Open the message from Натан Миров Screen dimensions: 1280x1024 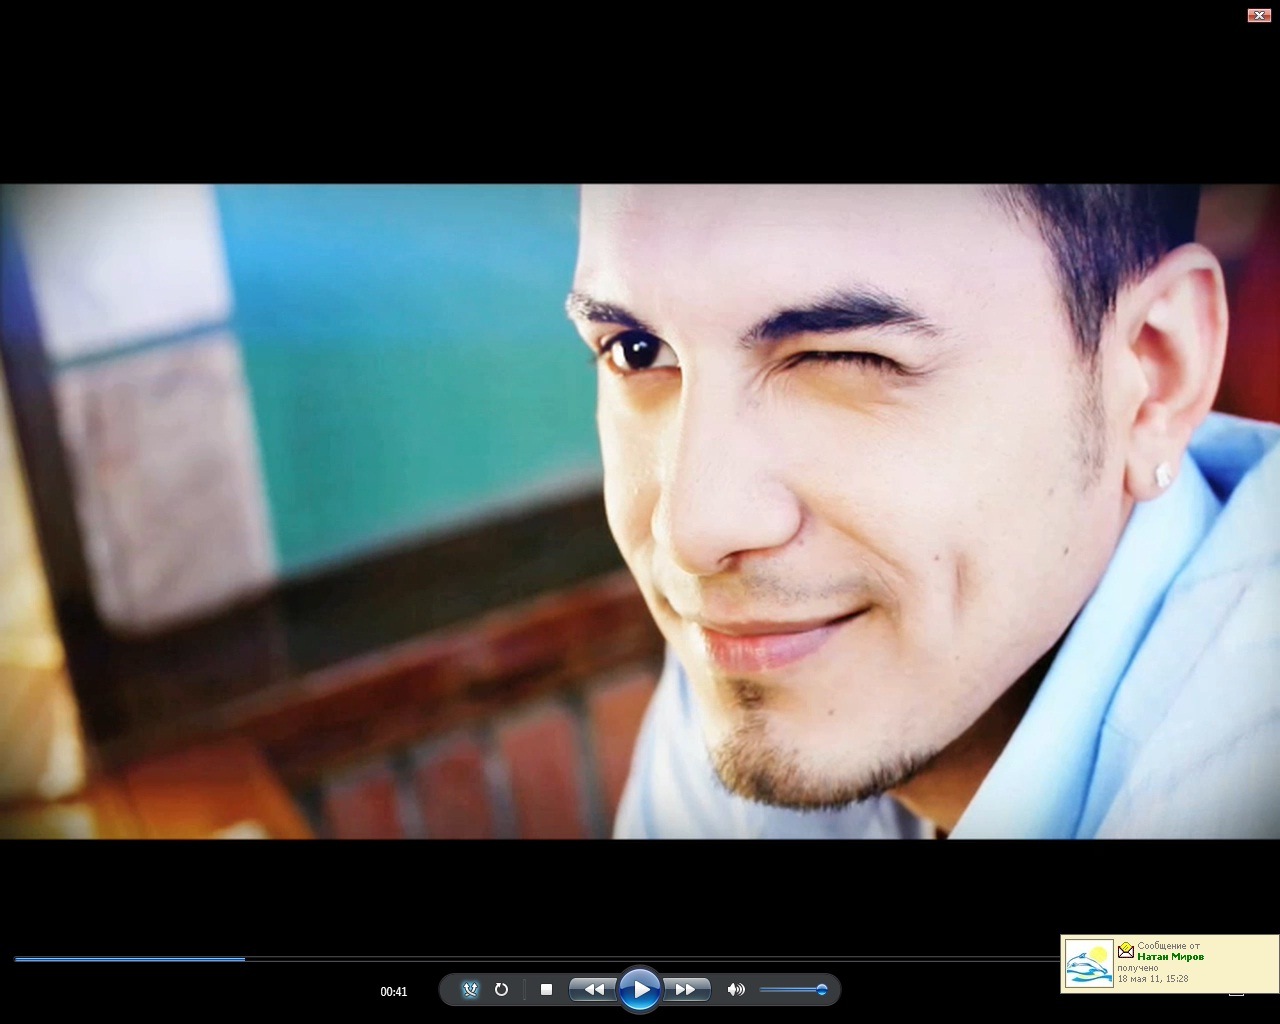[x=1170, y=957]
